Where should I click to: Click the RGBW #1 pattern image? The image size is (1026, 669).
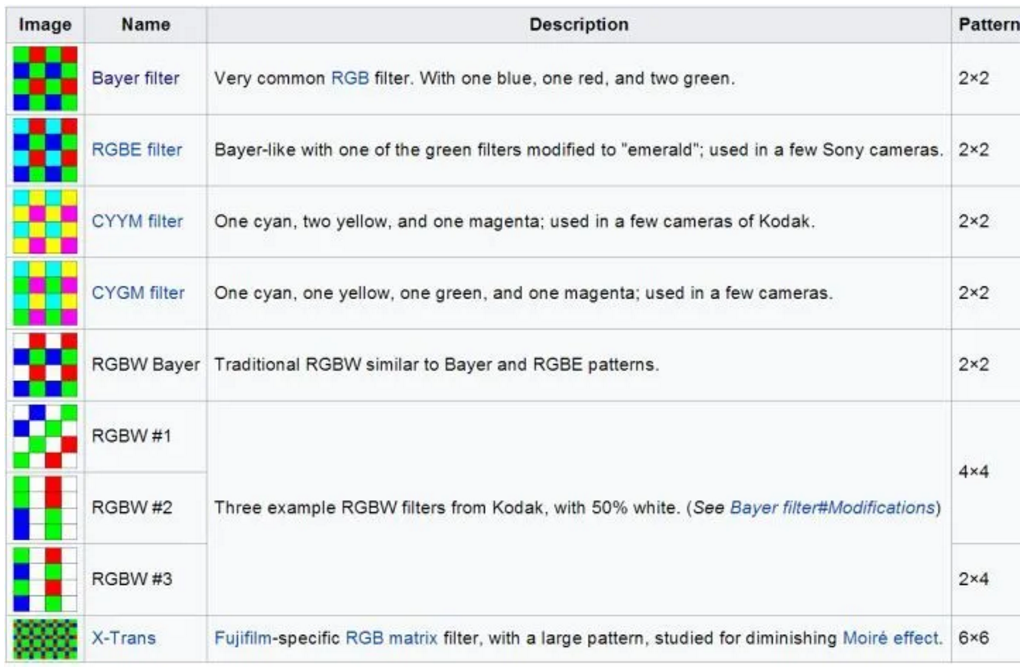(x=44, y=436)
